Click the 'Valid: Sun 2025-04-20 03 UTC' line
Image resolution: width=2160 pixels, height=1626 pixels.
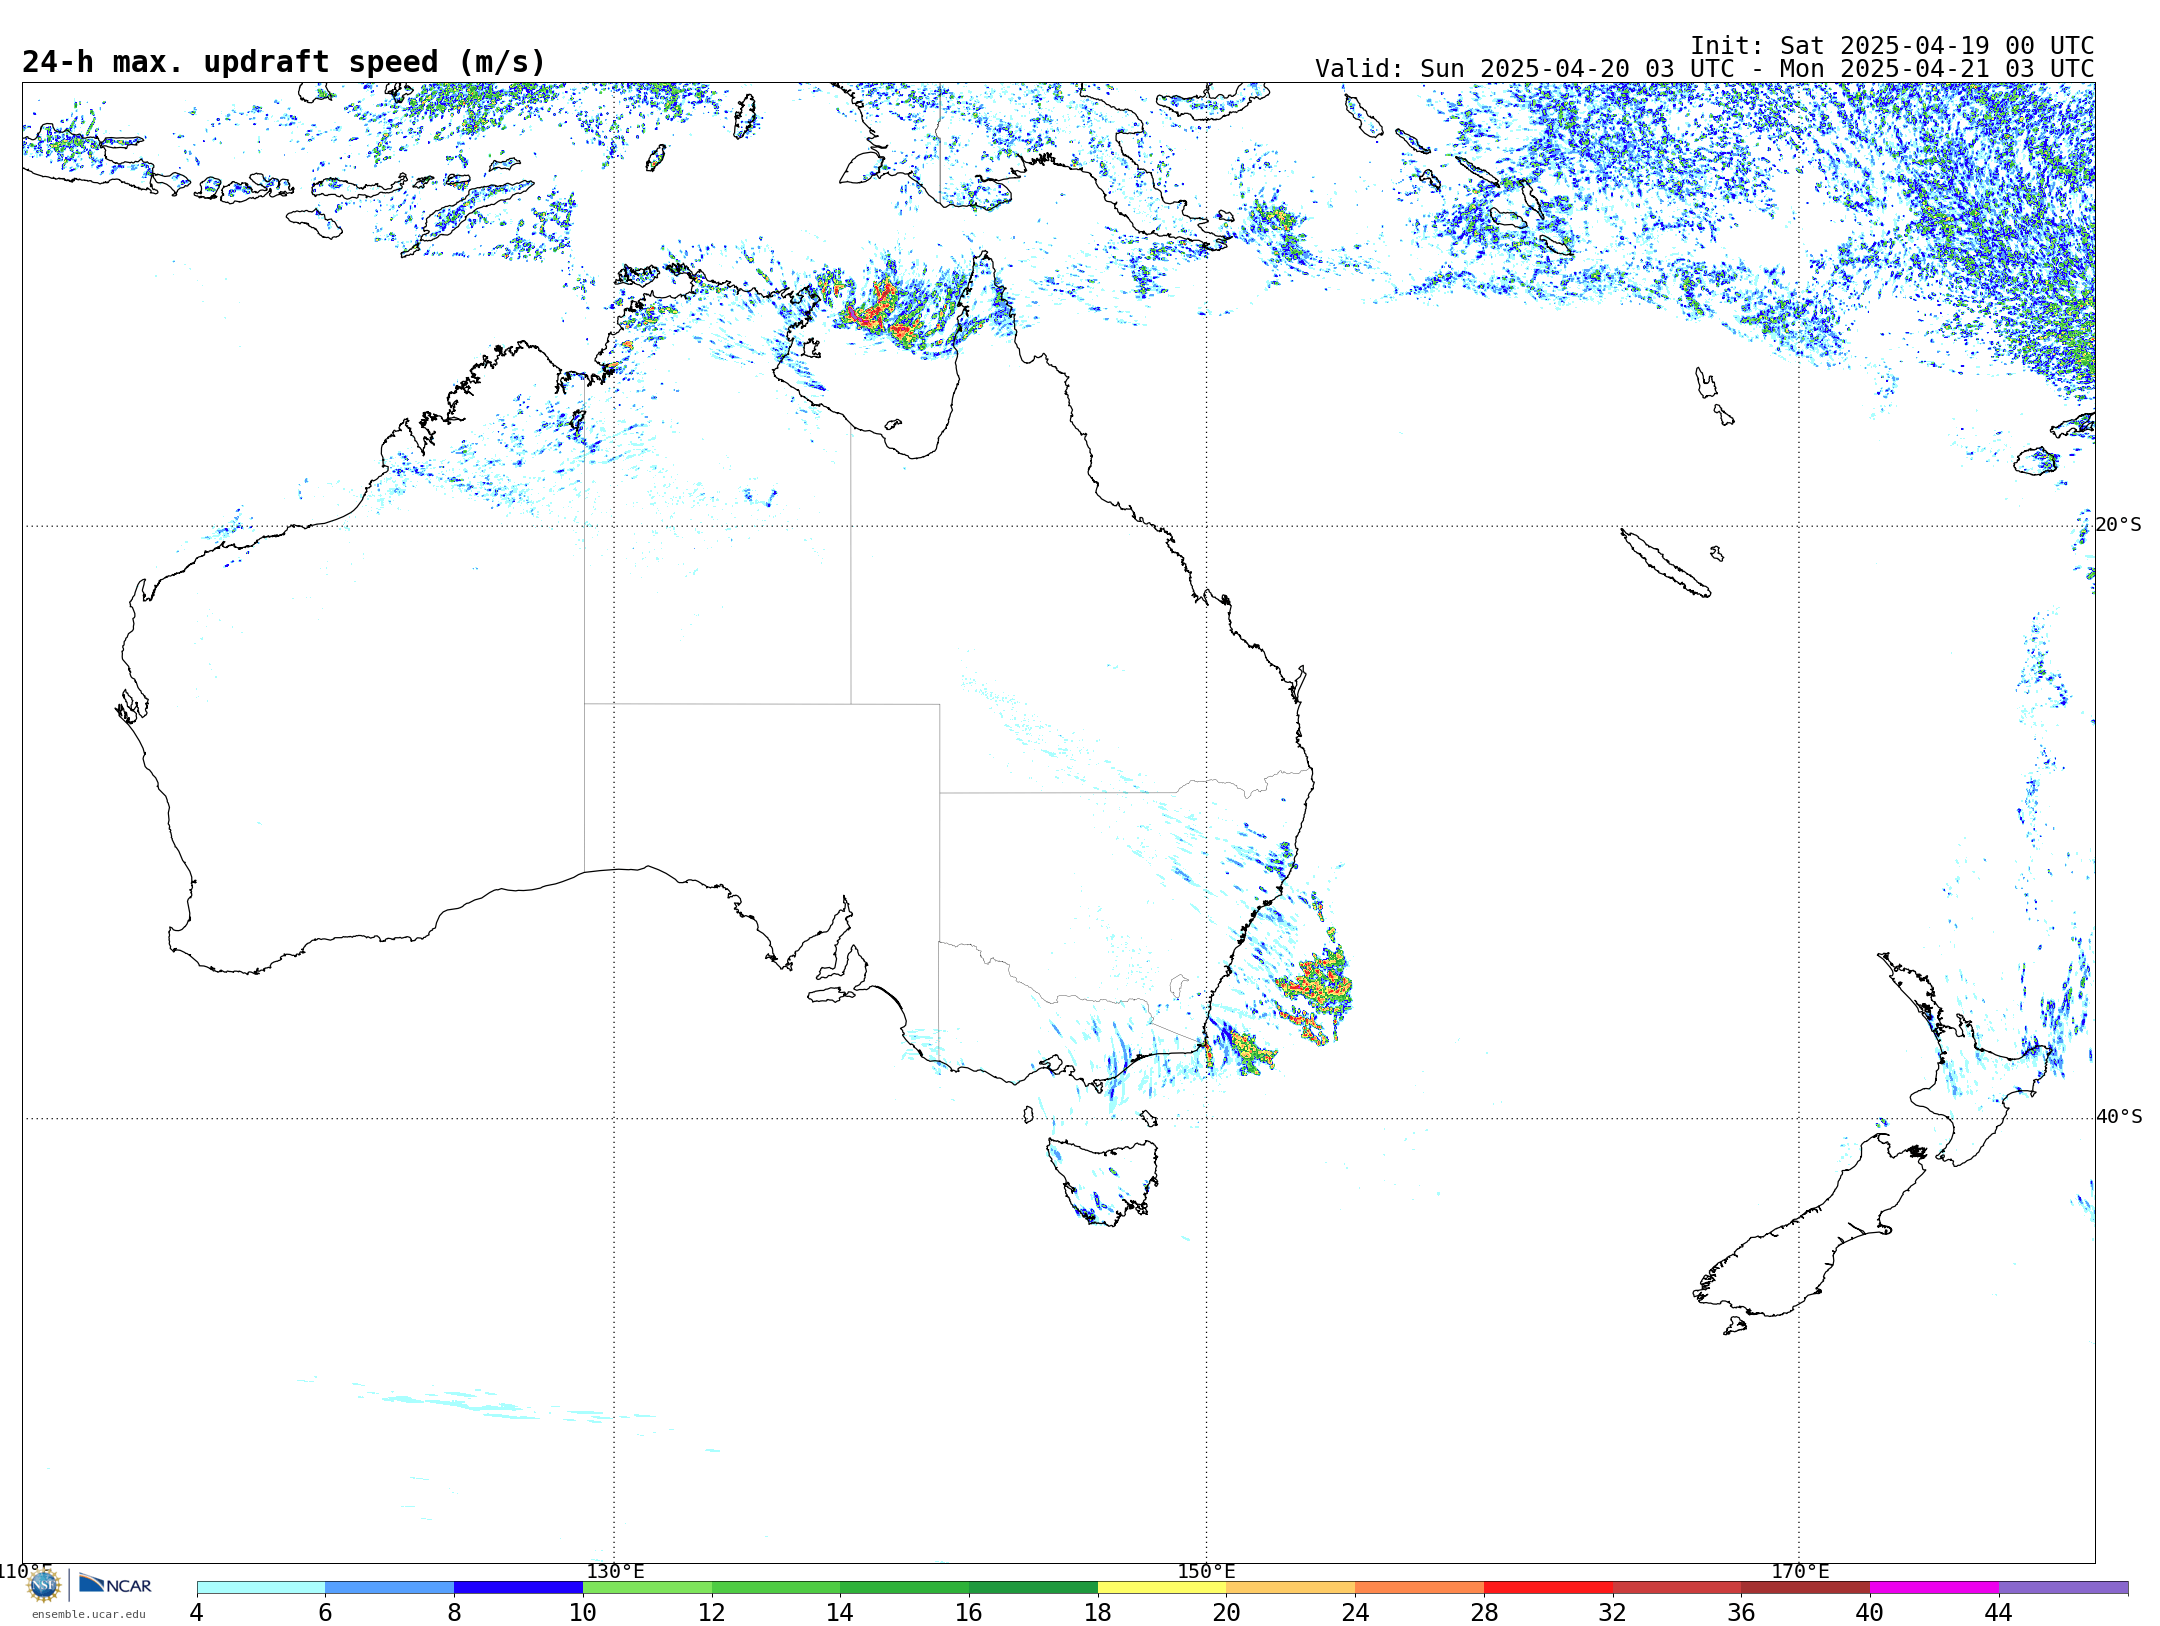coord(1704,69)
